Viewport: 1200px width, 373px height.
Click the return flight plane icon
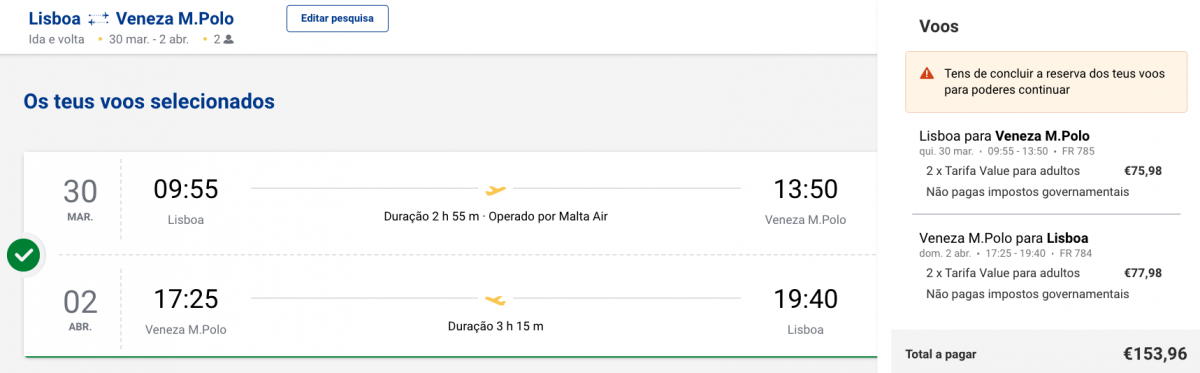pyautogui.click(x=496, y=299)
